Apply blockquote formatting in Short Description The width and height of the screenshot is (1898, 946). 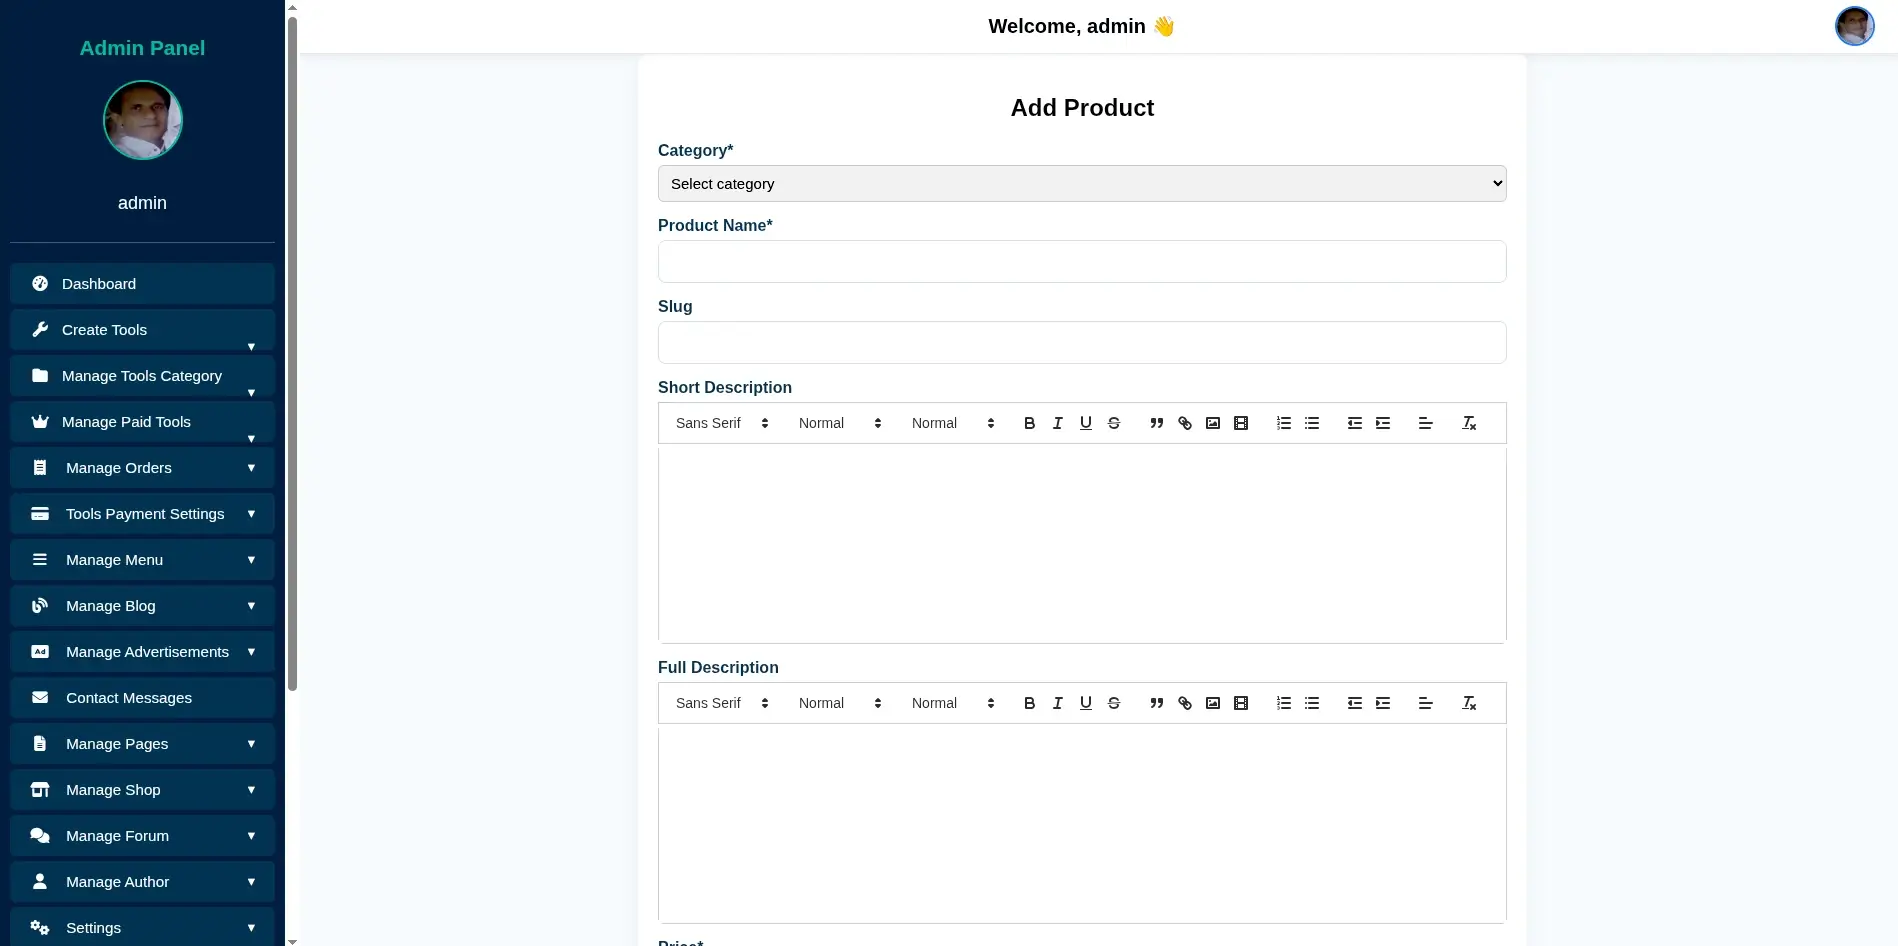1156,423
